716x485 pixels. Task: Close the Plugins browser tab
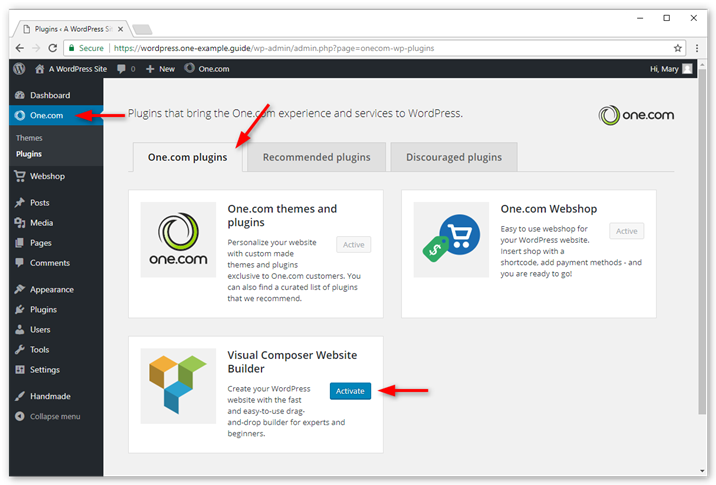[x=120, y=29]
